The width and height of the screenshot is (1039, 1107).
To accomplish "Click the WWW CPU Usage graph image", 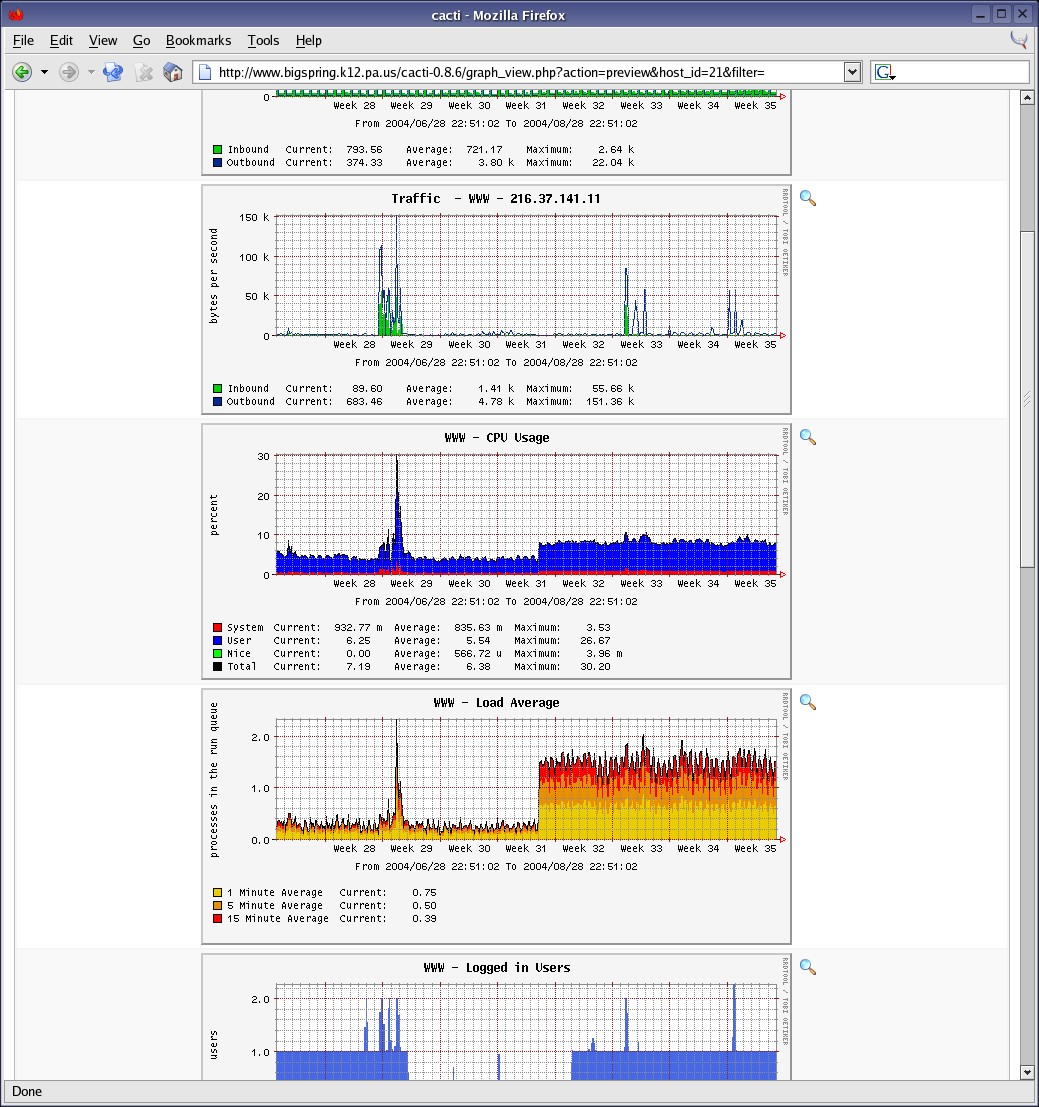I will pos(496,551).
